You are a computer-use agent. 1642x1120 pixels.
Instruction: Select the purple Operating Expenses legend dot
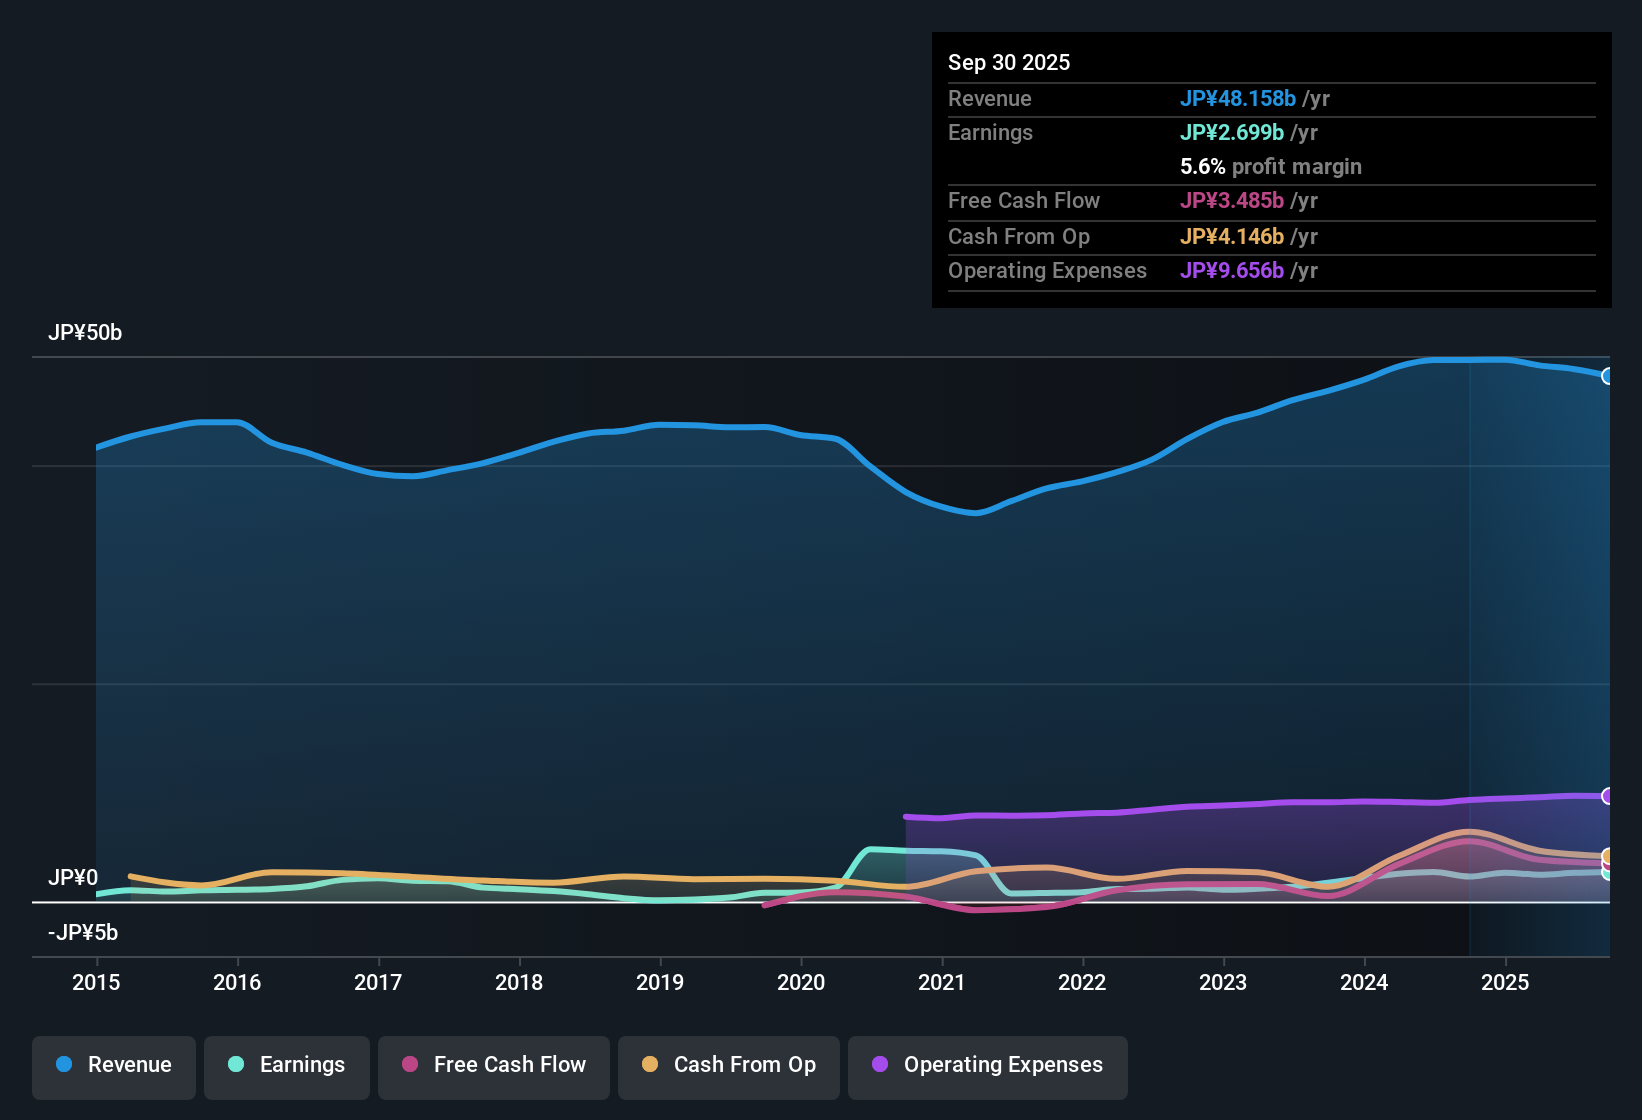coord(879,1065)
